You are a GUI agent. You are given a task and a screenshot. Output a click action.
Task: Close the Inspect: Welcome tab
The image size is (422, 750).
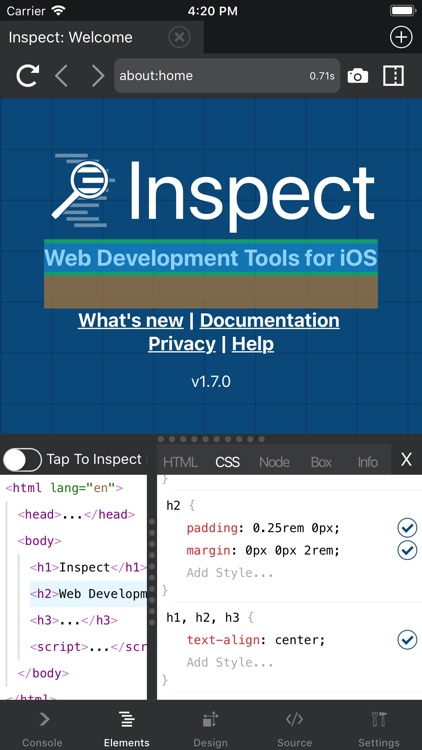coord(179,37)
